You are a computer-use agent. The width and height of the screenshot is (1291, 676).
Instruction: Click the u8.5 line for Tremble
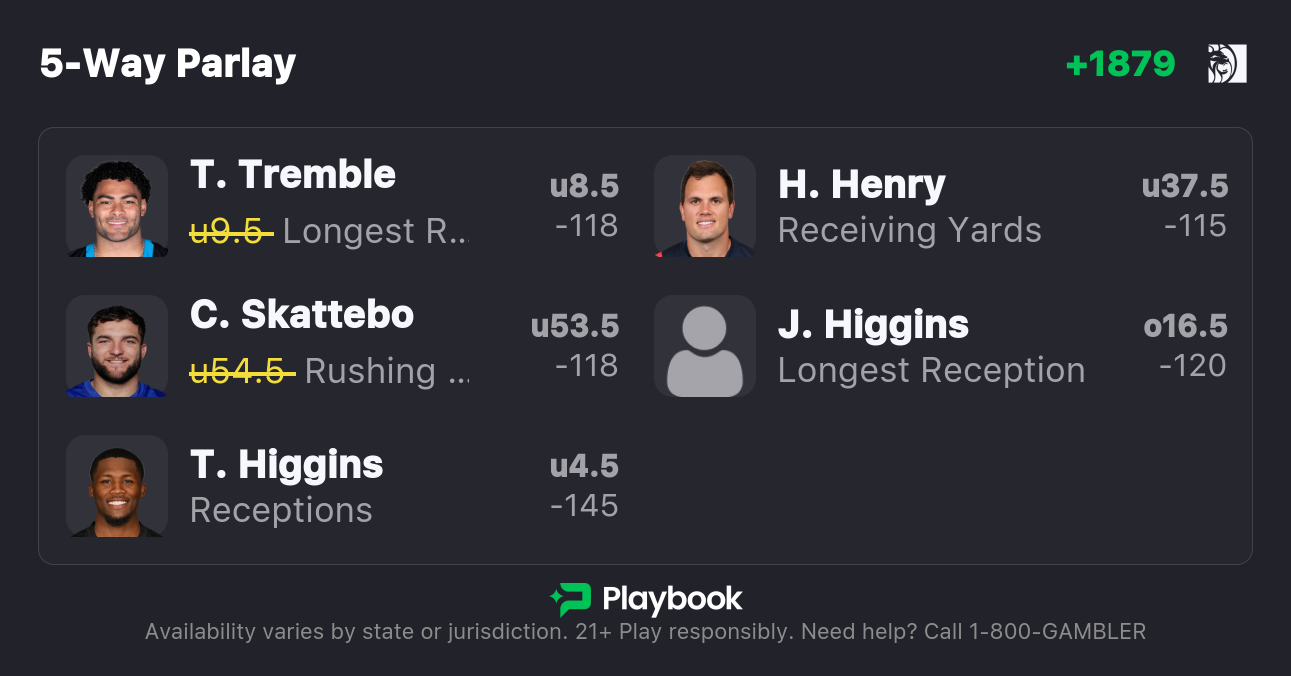click(x=584, y=186)
